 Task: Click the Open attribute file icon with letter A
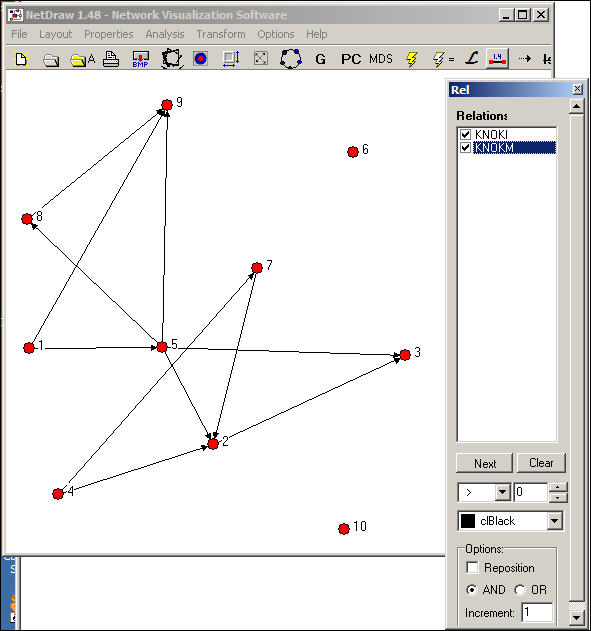click(x=82, y=60)
